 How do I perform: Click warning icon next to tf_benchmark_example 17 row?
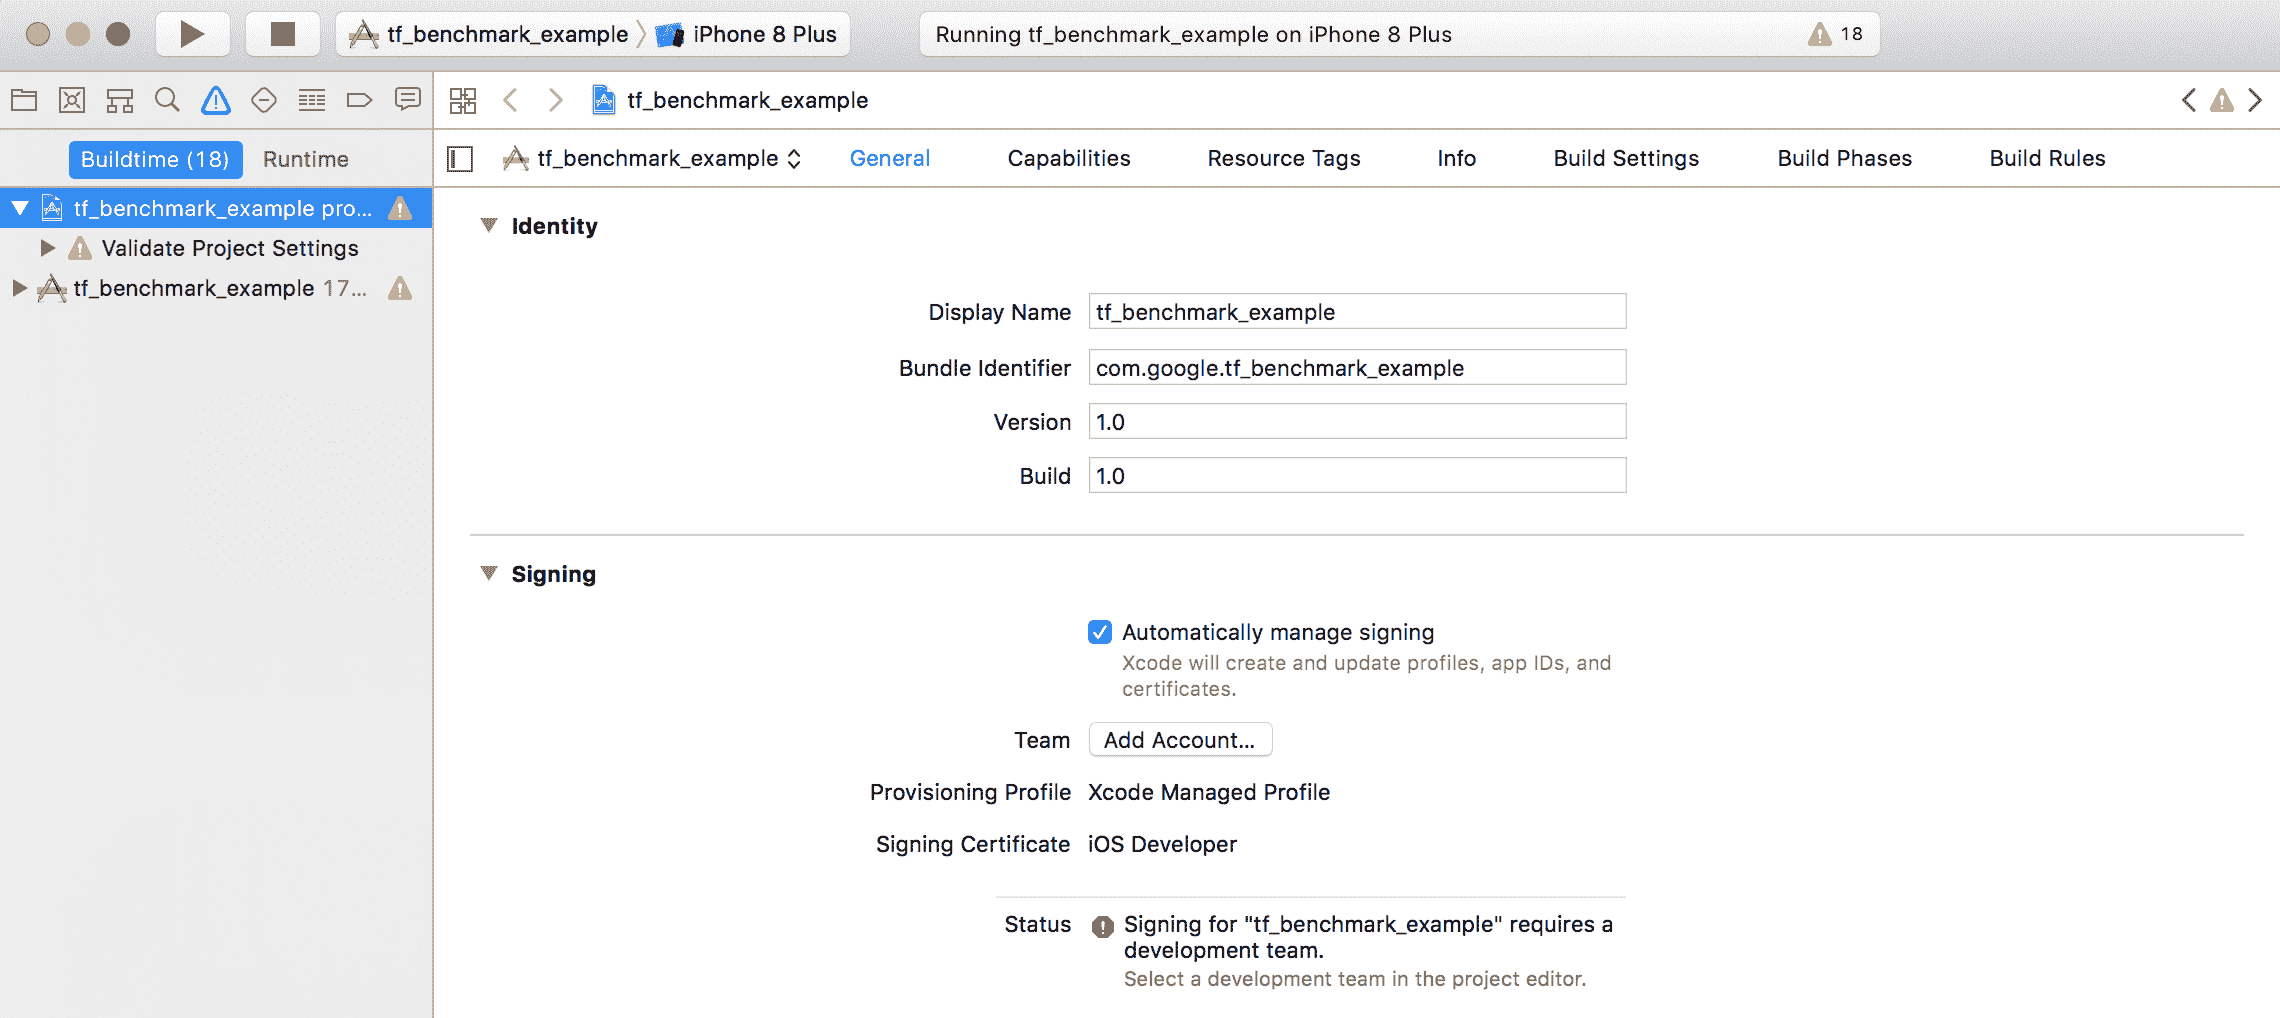[400, 288]
